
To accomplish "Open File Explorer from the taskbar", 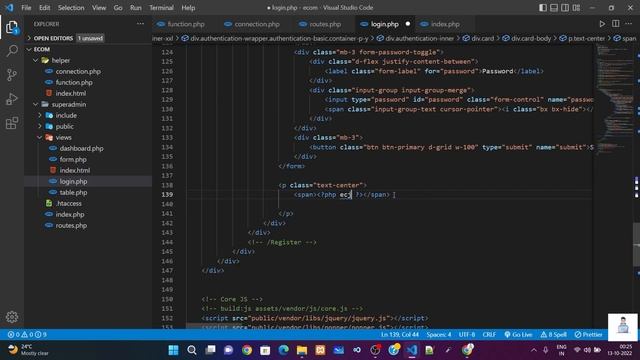I will click(x=302, y=350).
